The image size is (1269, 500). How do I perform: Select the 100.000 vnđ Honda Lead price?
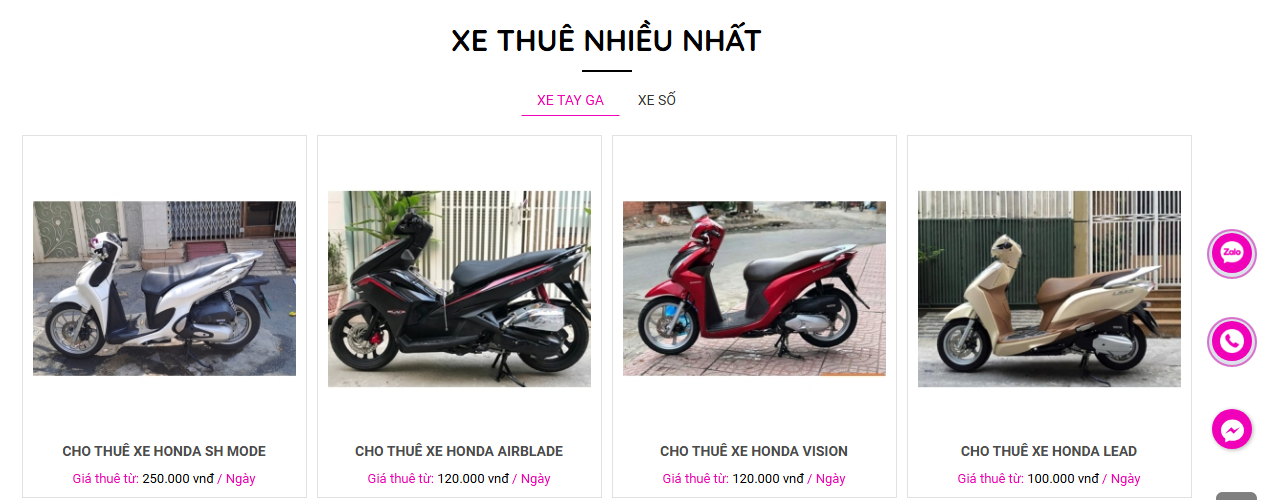[1063, 479]
